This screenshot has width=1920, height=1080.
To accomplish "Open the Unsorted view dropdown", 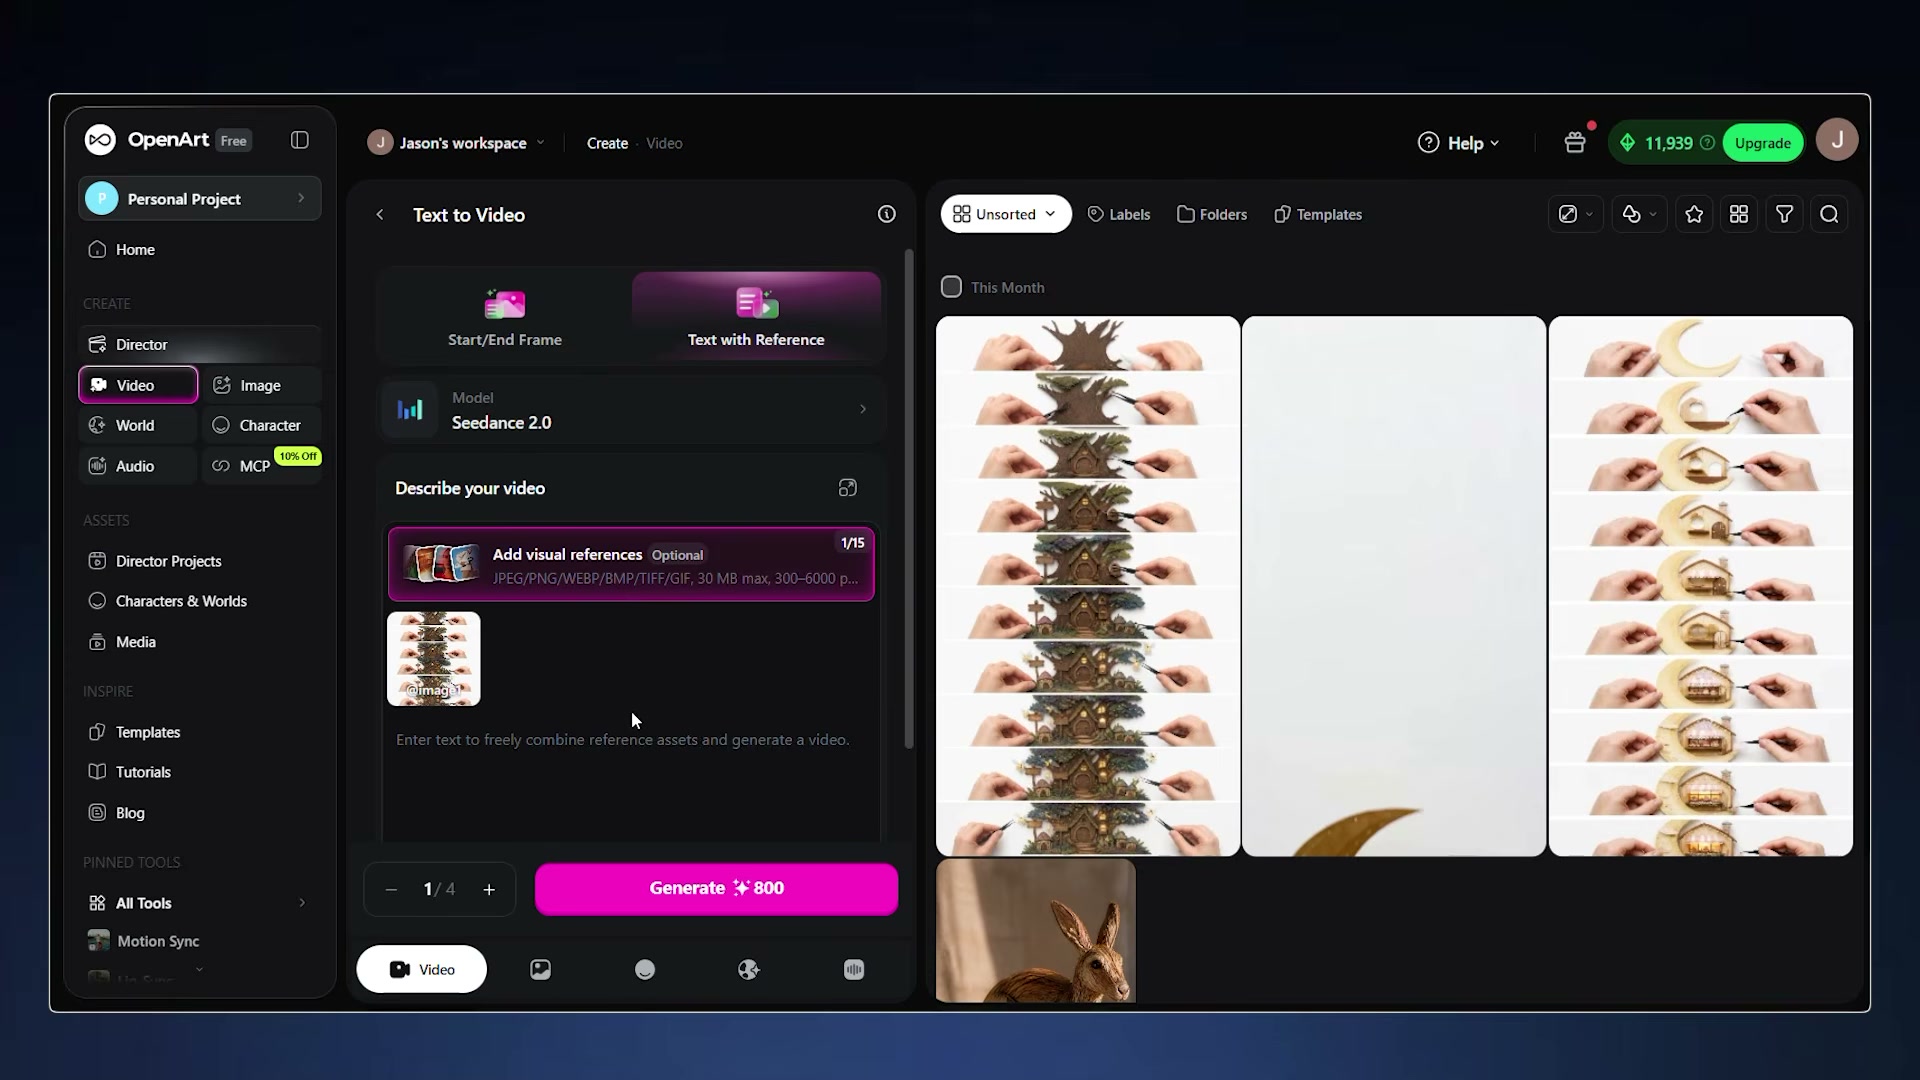I will (x=1005, y=214).
